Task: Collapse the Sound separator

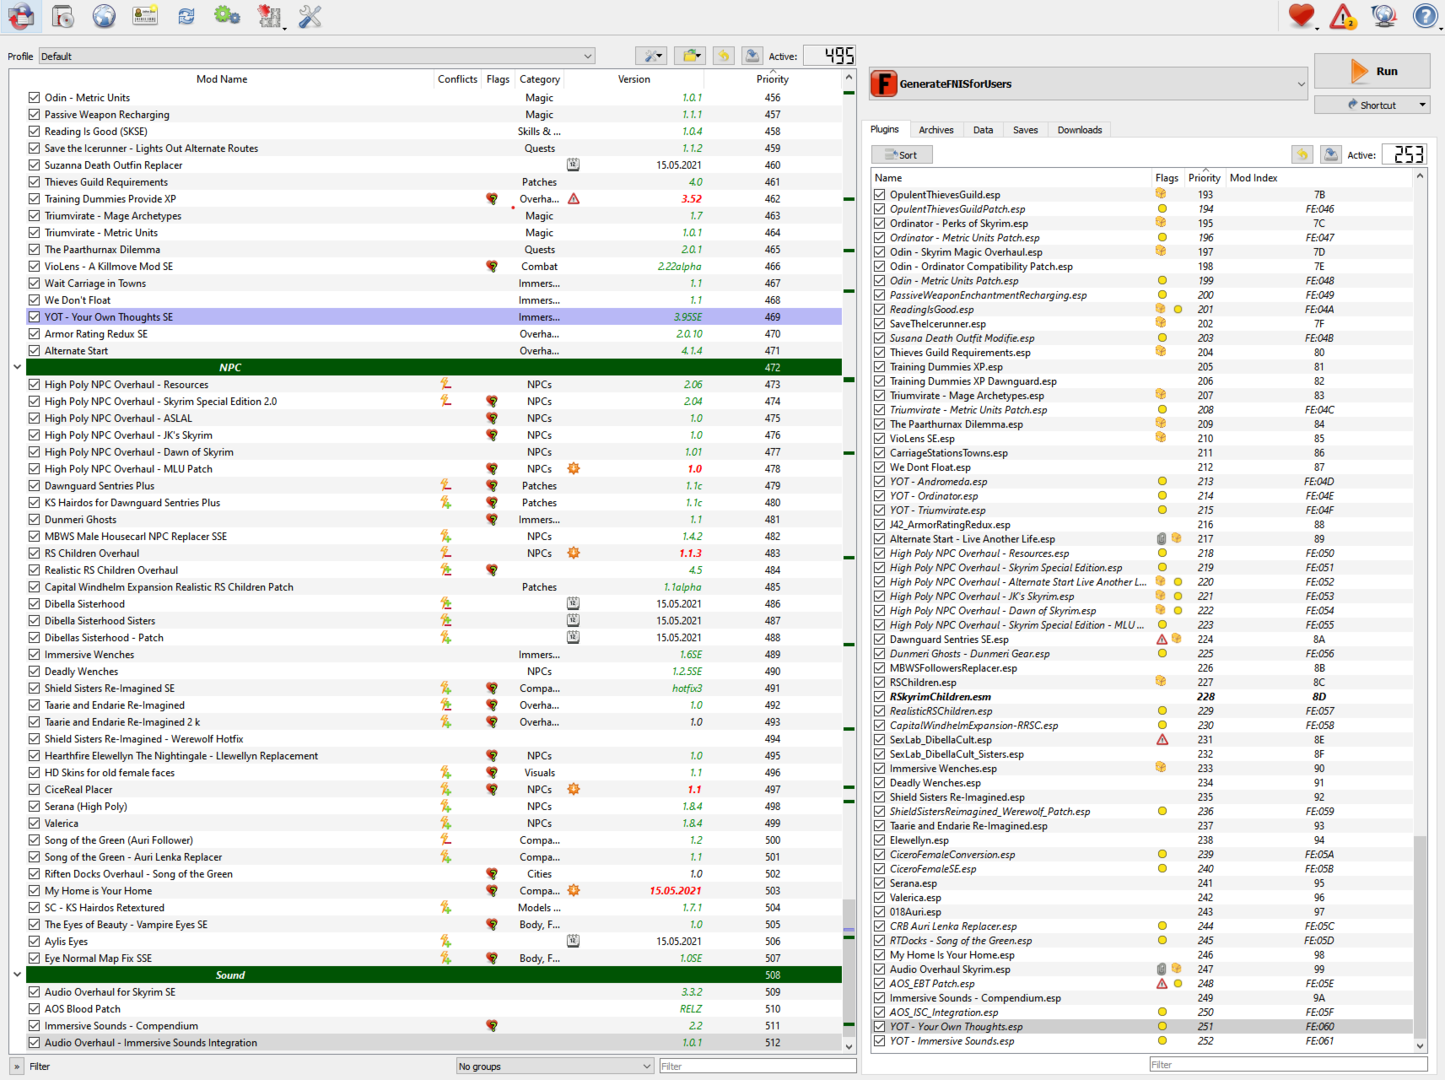Action: coord(17,975)
